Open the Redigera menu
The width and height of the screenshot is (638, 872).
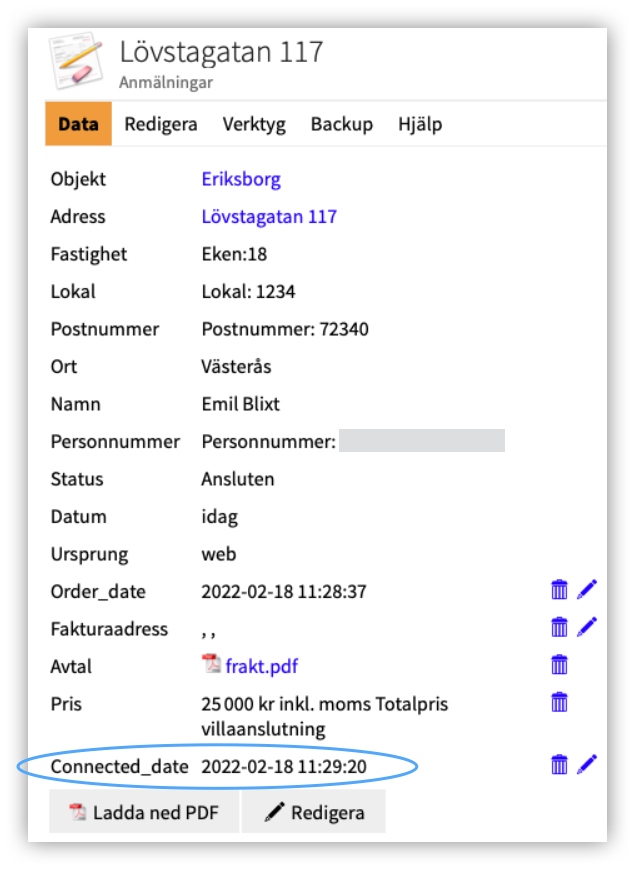(160, 125)
